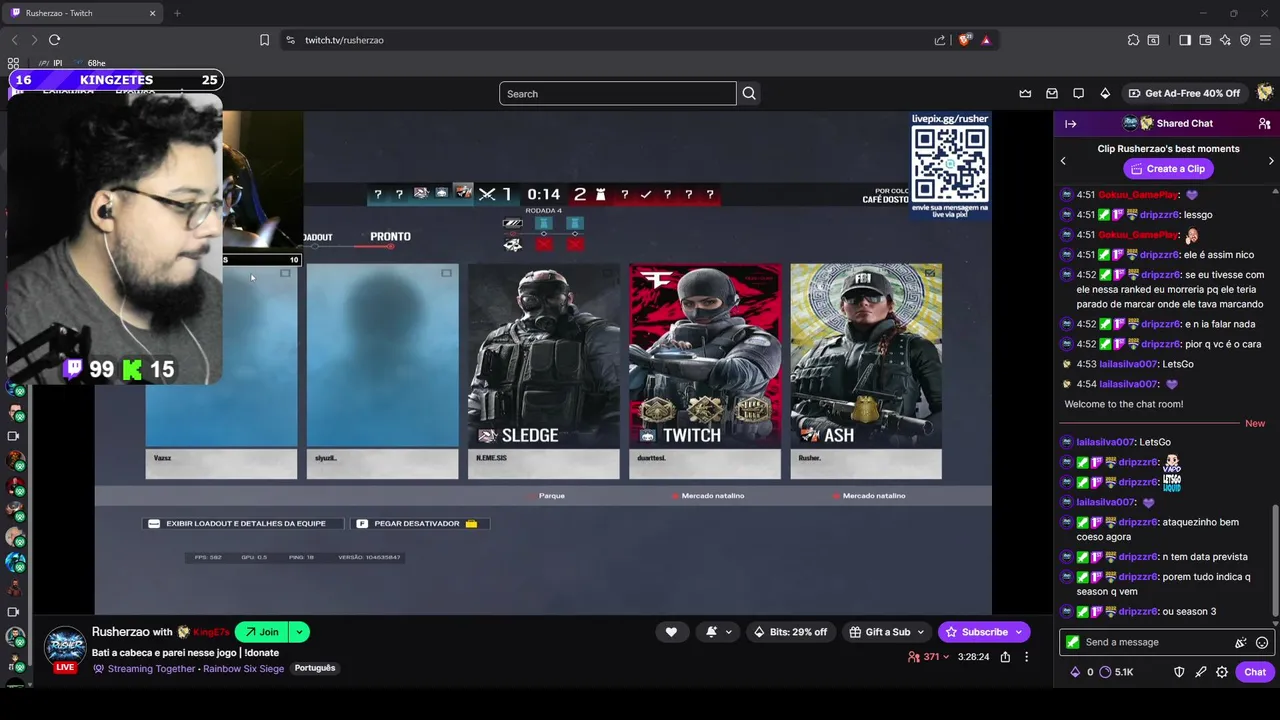Open the Gift a Sub dropdown
Screen dimensions: 1280x720
(x=887, y=632)
